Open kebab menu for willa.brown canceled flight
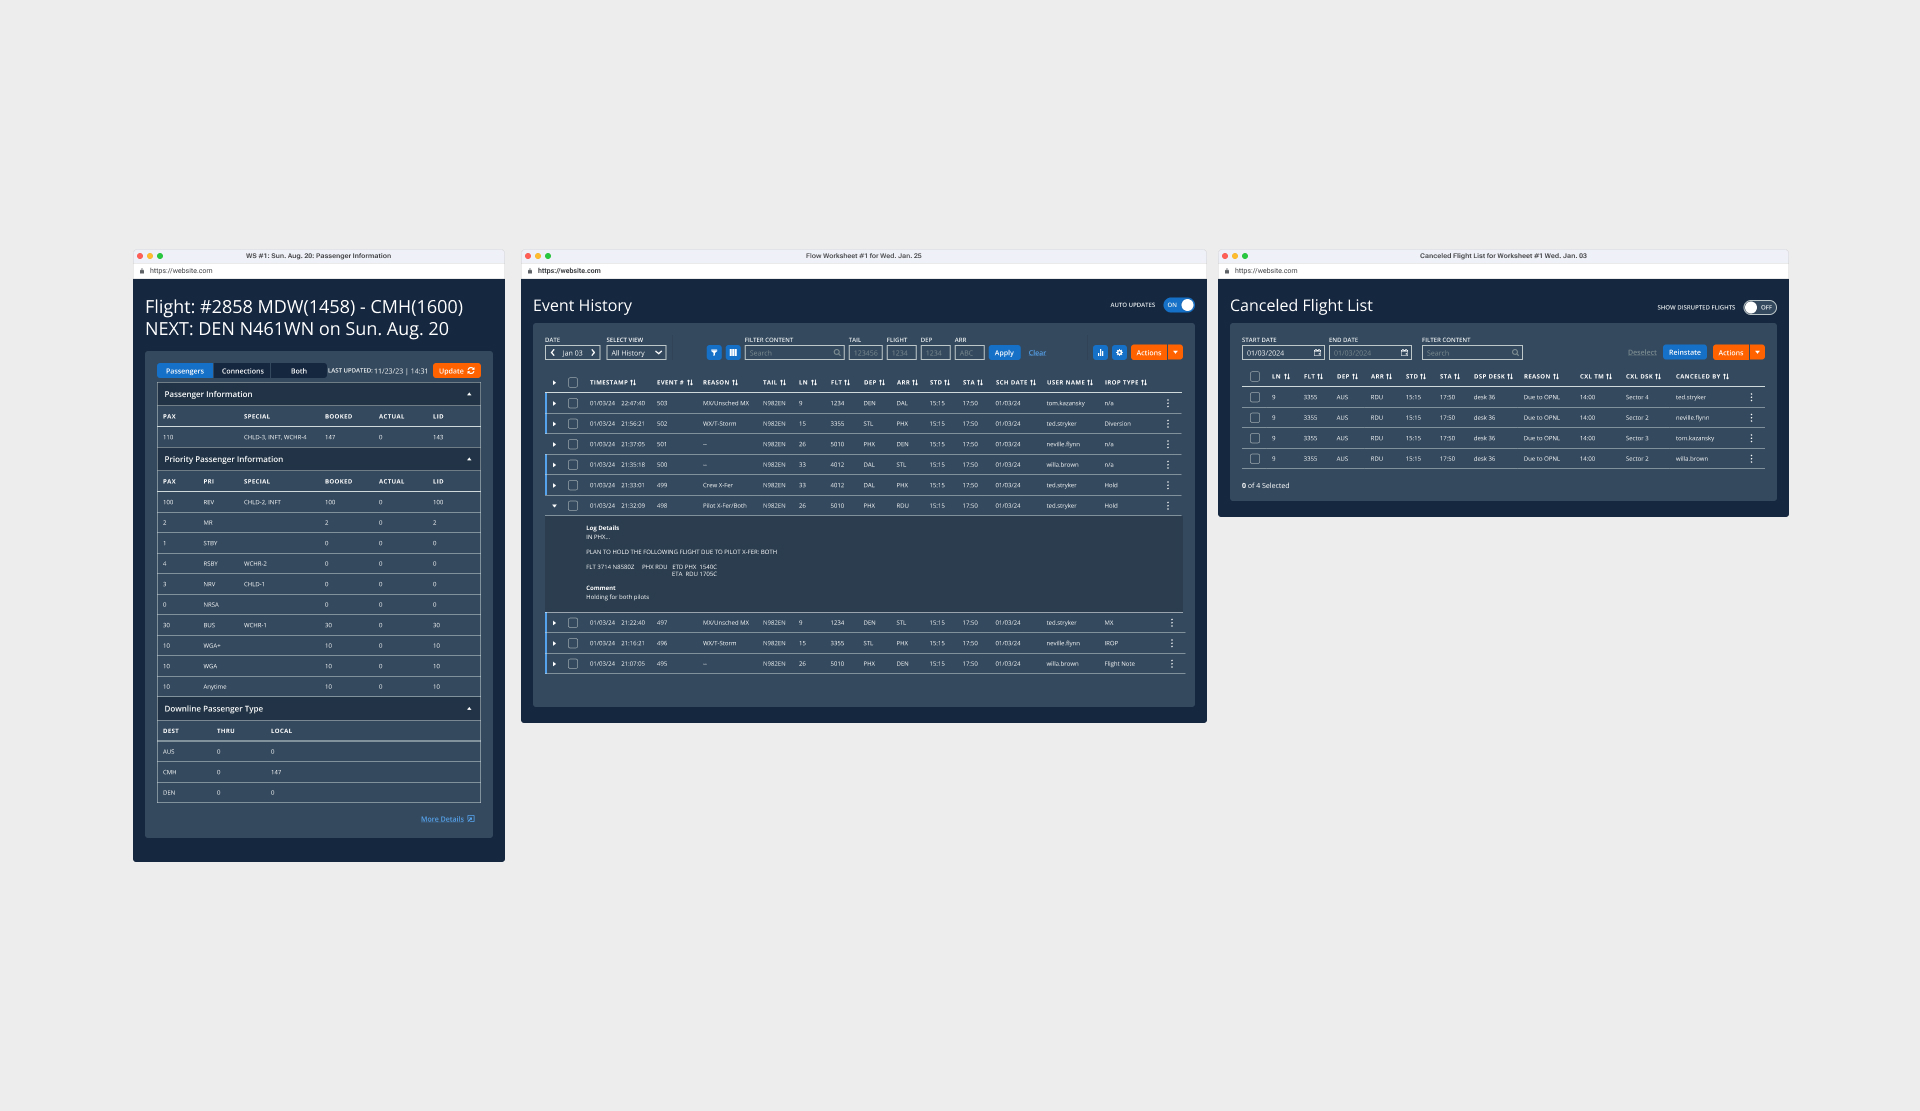Viewport: 1920px width, 1111px height. [x=1751, y=459]
